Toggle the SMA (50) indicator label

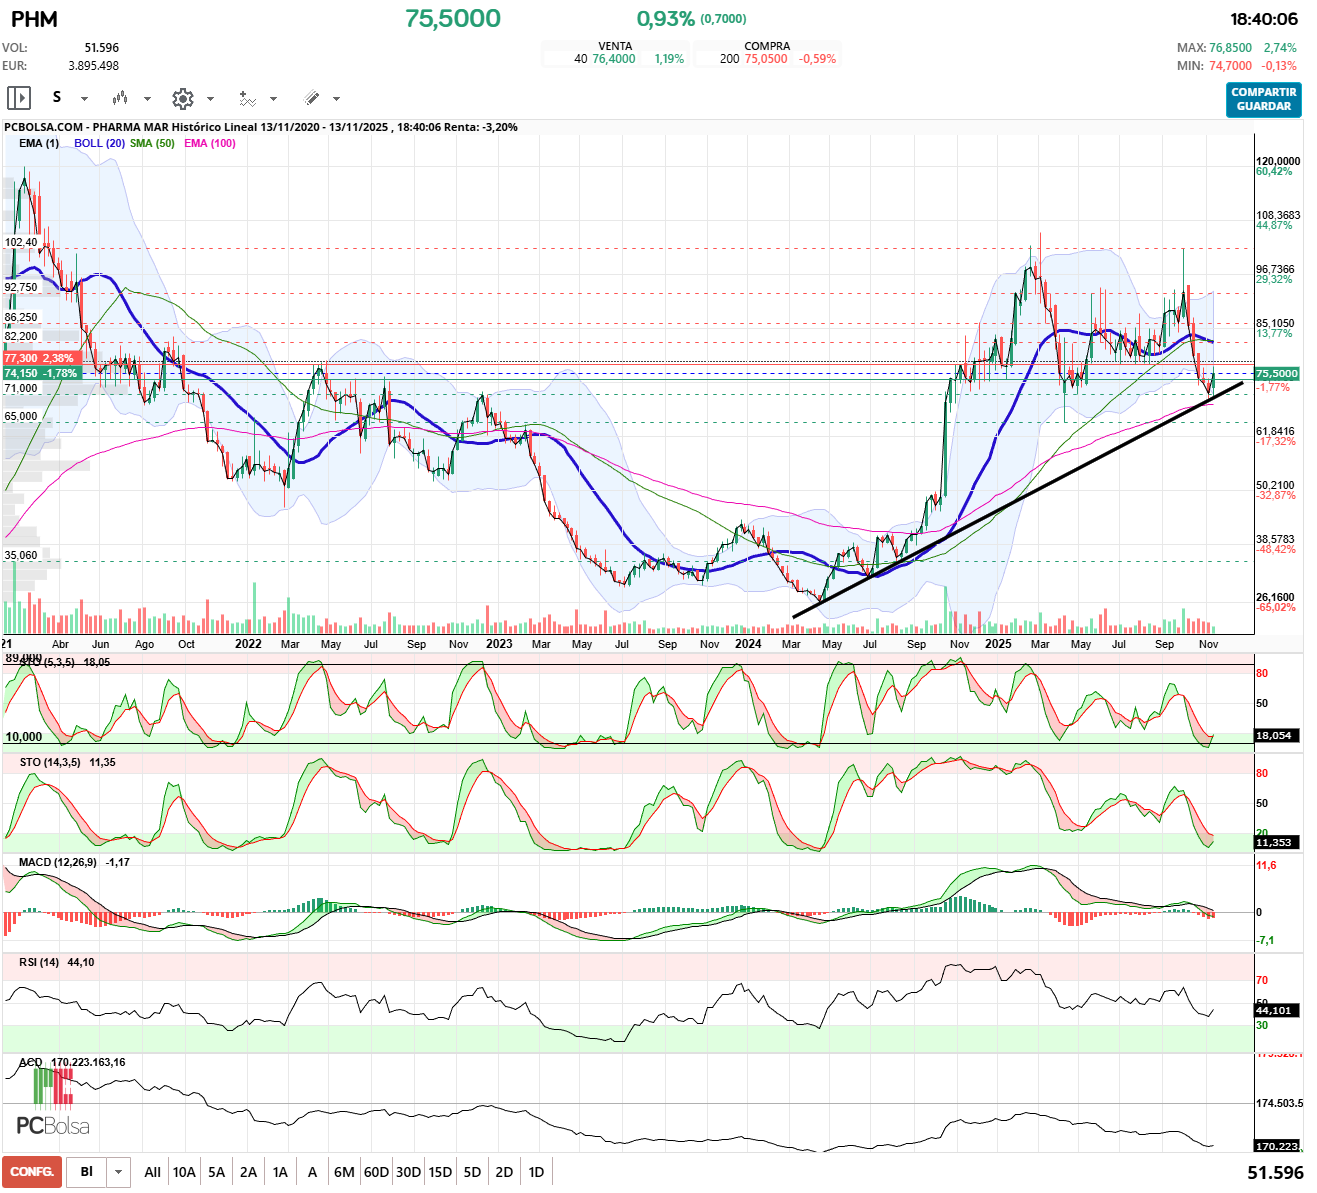152,143
